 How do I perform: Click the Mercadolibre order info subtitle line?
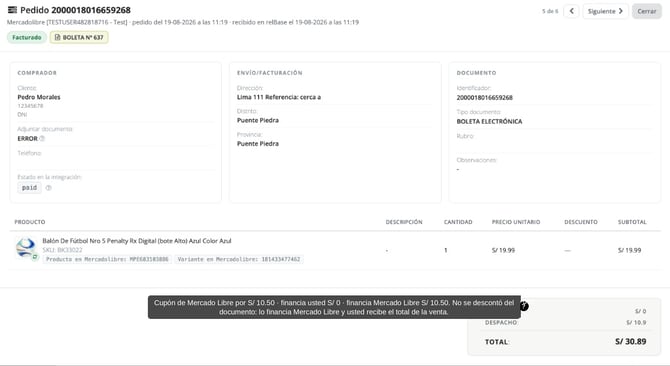[183, 22]
